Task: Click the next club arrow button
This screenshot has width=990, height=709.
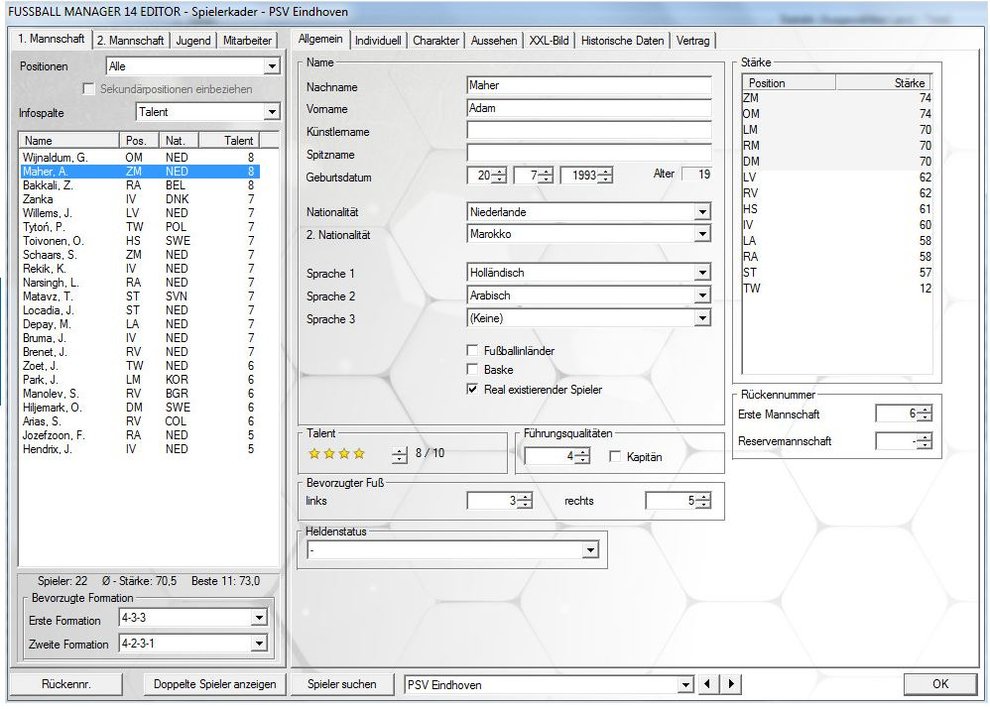Action: [731, 684]
